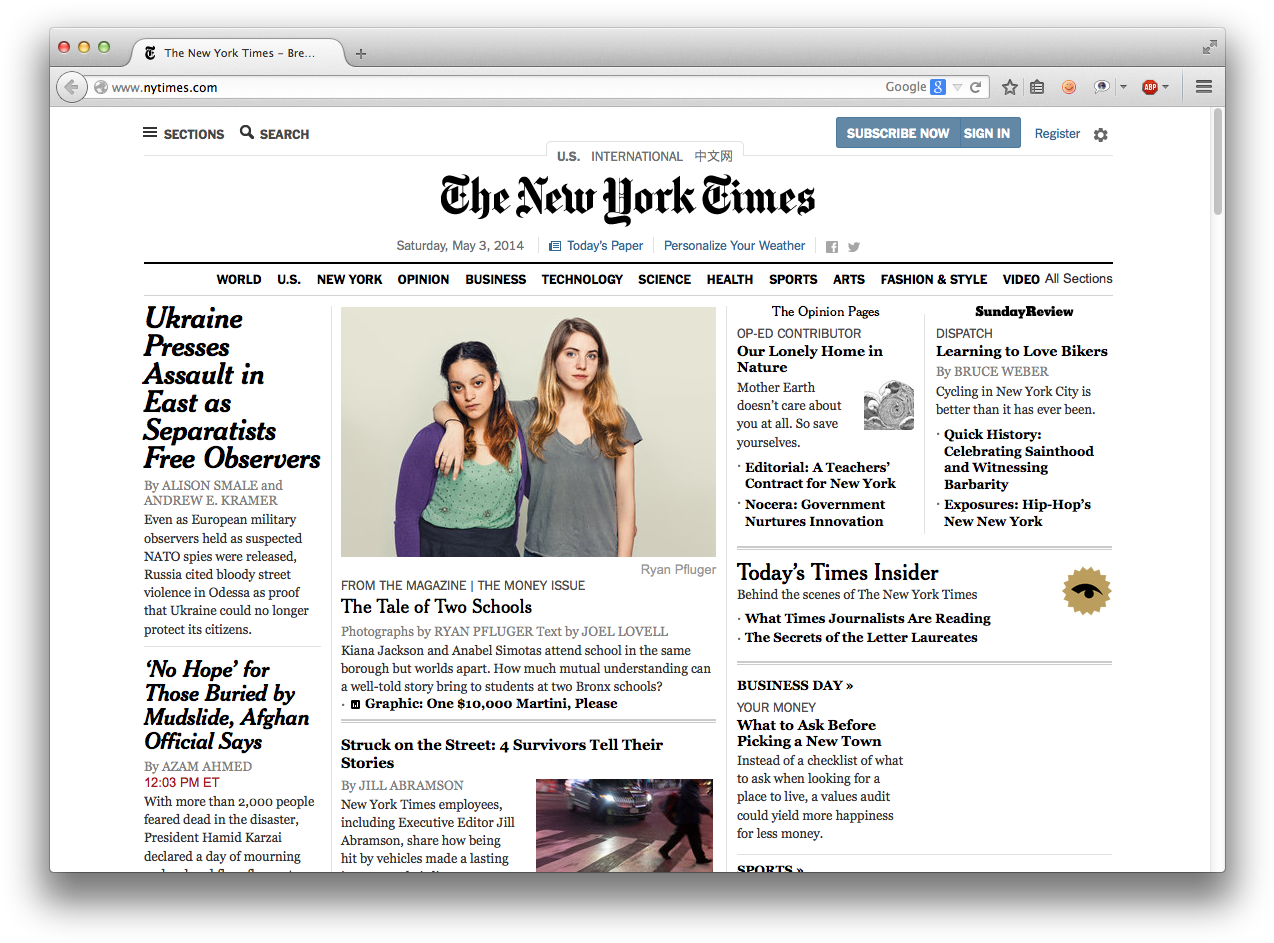
Task: Reload page with refresh icon
Action: click(x=975, y=87)
